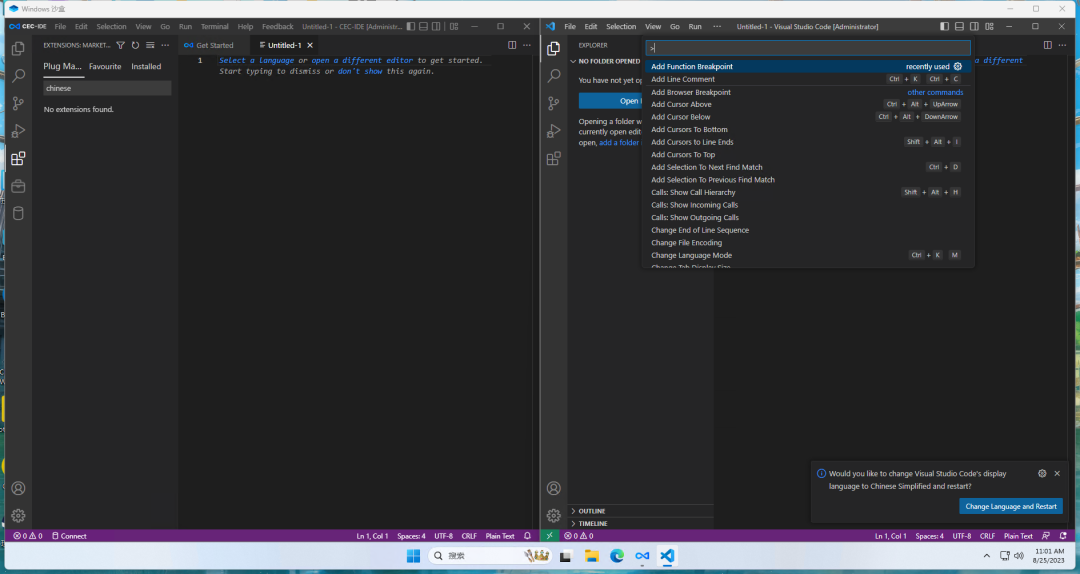This screenshot has height=574, width=1080.
Task: Open Manage gear in Visual Studio Code
Action: pos(554,515)
